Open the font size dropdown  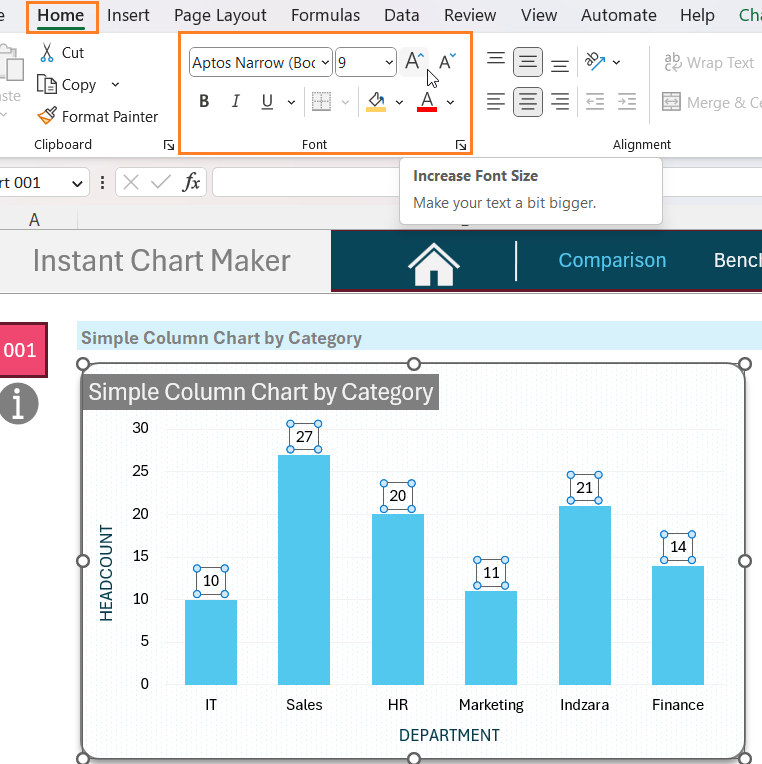coord(389,62)
